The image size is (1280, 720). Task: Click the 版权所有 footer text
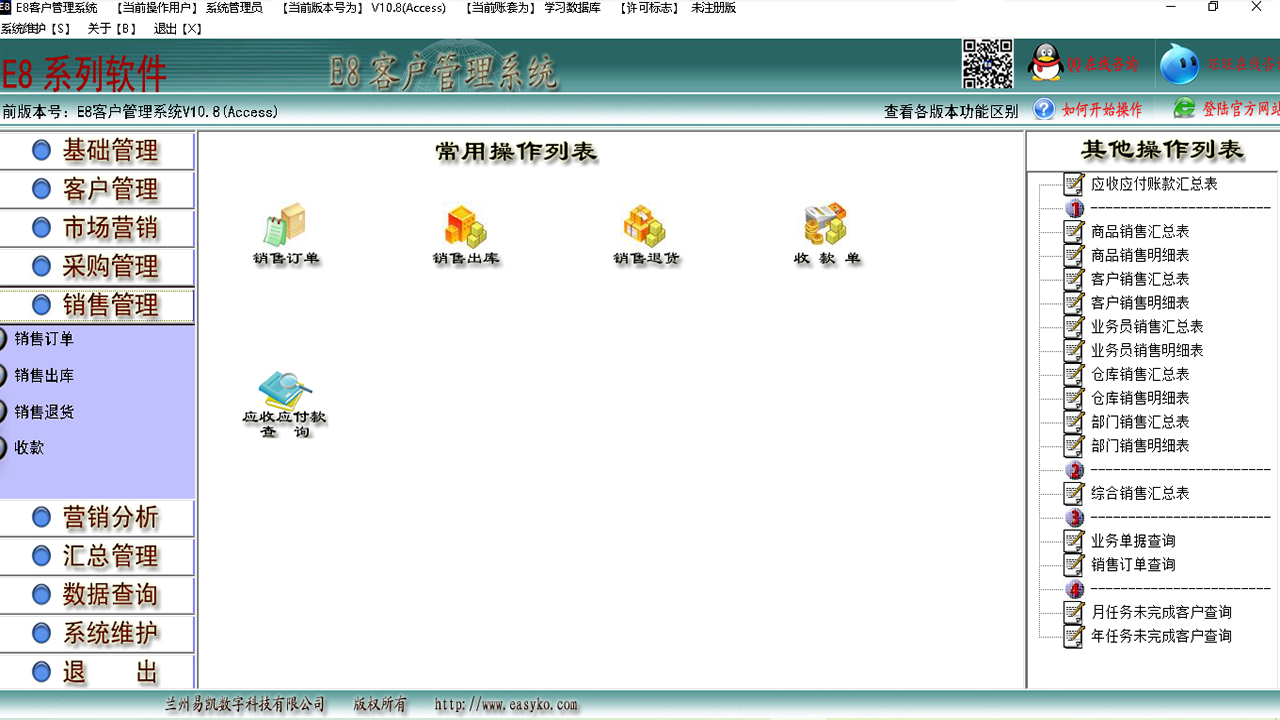pos(381,705)
